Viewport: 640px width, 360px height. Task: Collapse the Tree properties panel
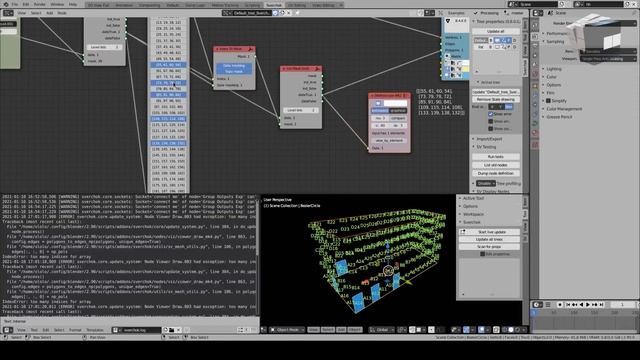pyautogui.click(x=496, y=21)
